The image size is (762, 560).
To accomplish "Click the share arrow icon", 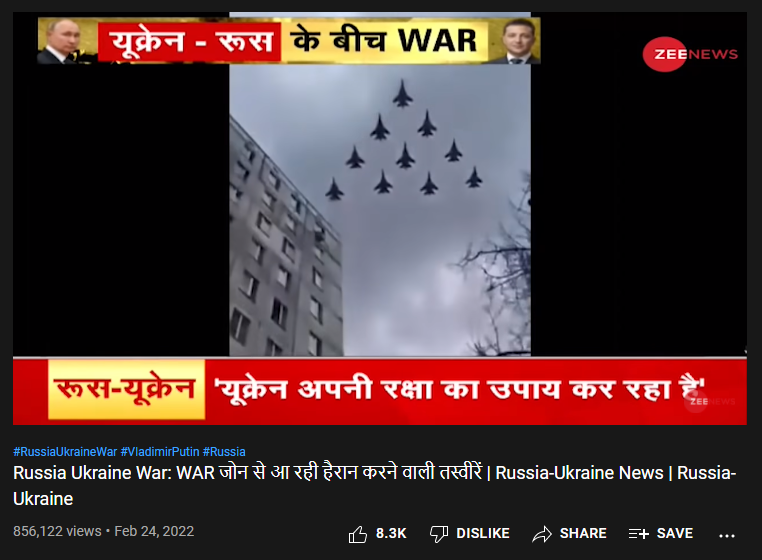I will (x=541, y=534).
